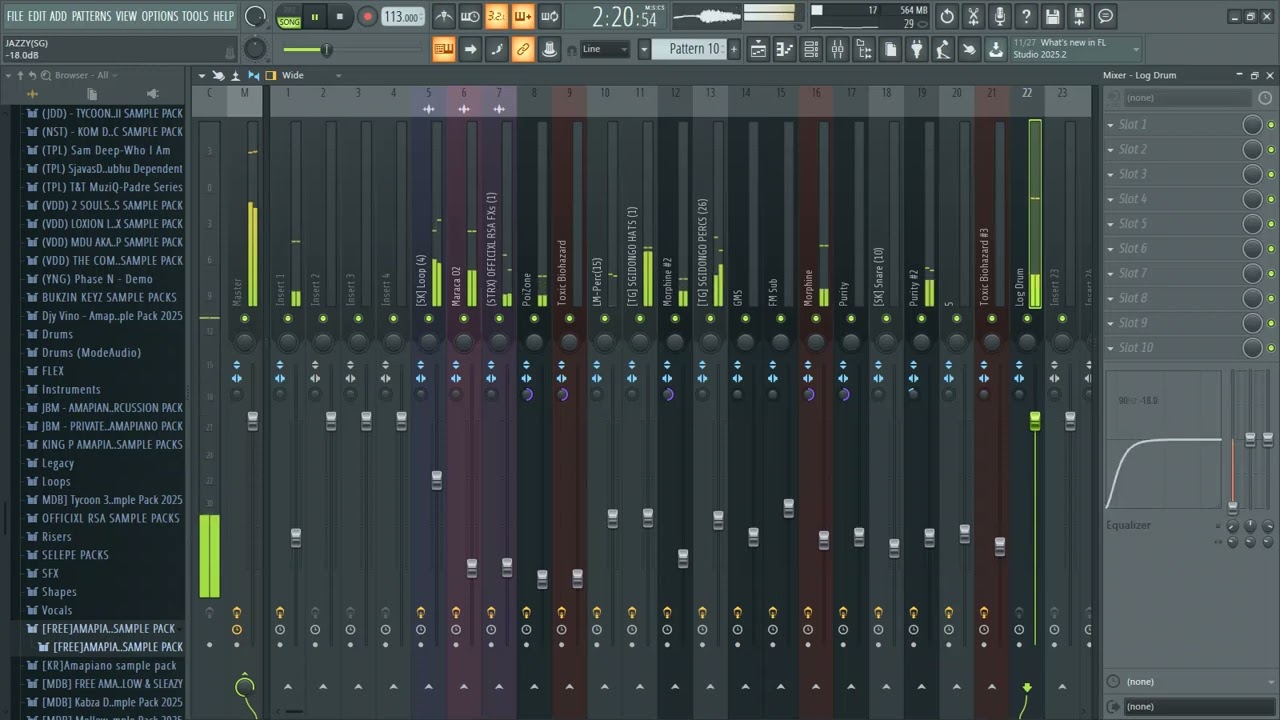1280x720 pixels.
Task: Open the OPTIONS menu
Action: click(159, 16)
